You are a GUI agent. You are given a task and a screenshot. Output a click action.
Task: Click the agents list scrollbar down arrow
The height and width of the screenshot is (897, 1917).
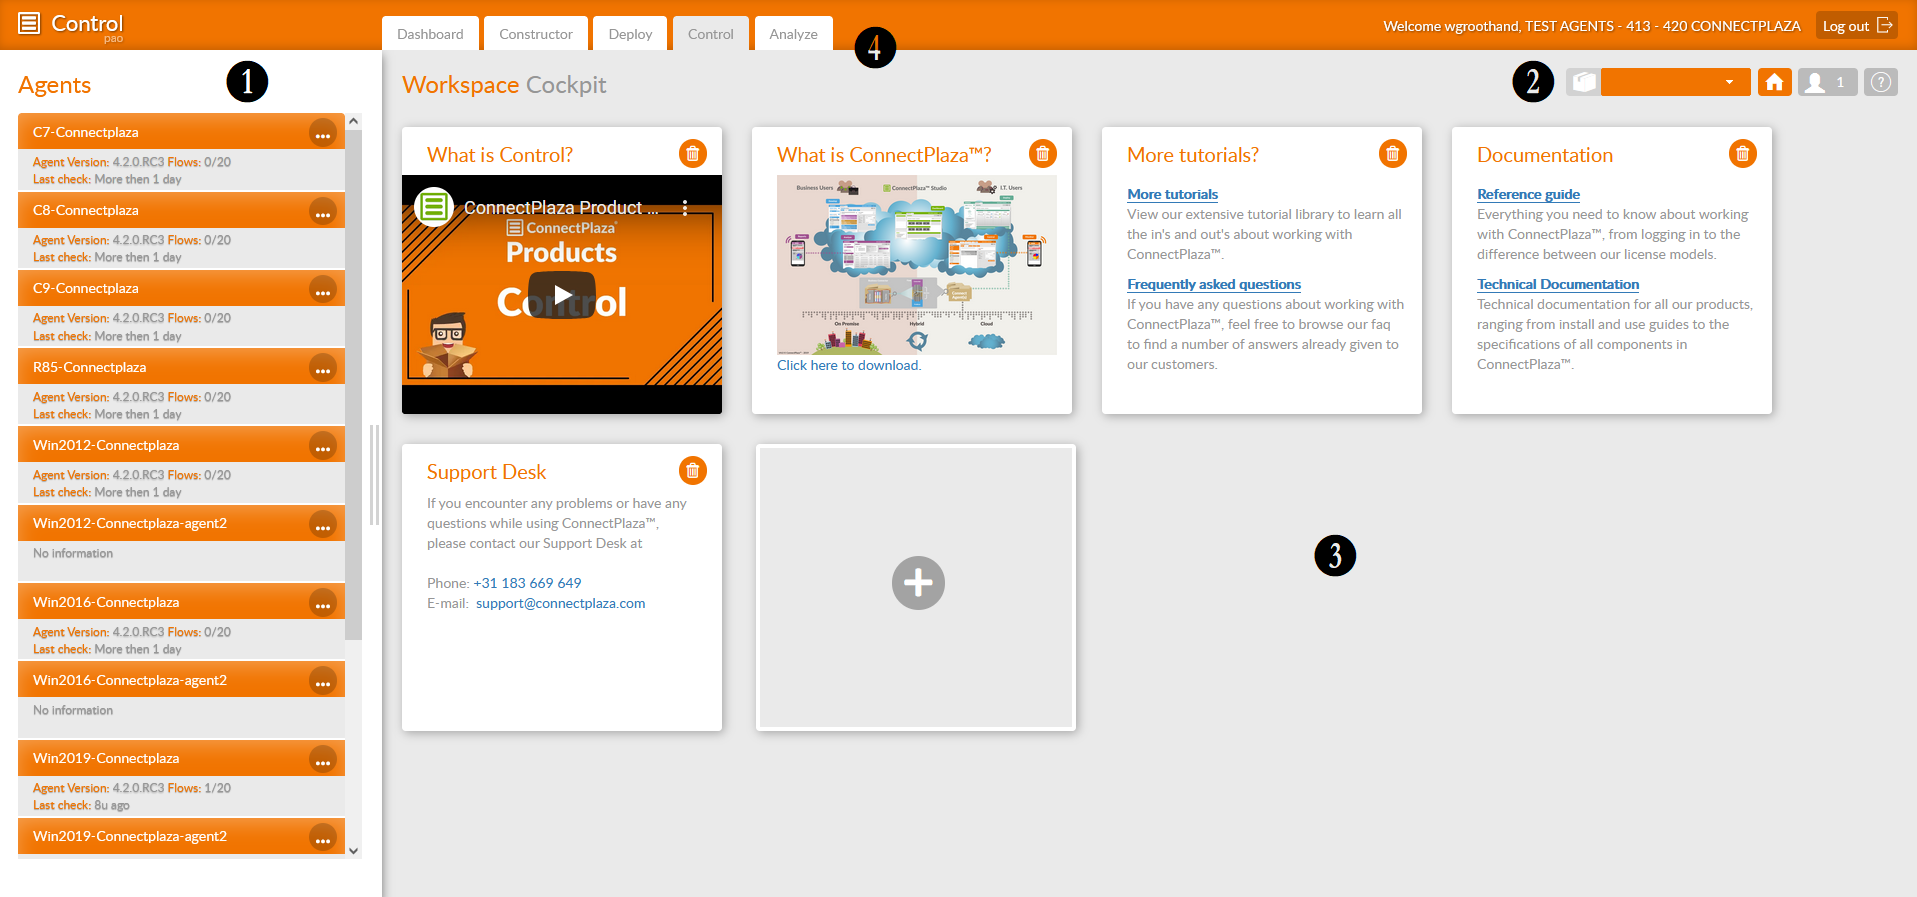coord(353,851)
